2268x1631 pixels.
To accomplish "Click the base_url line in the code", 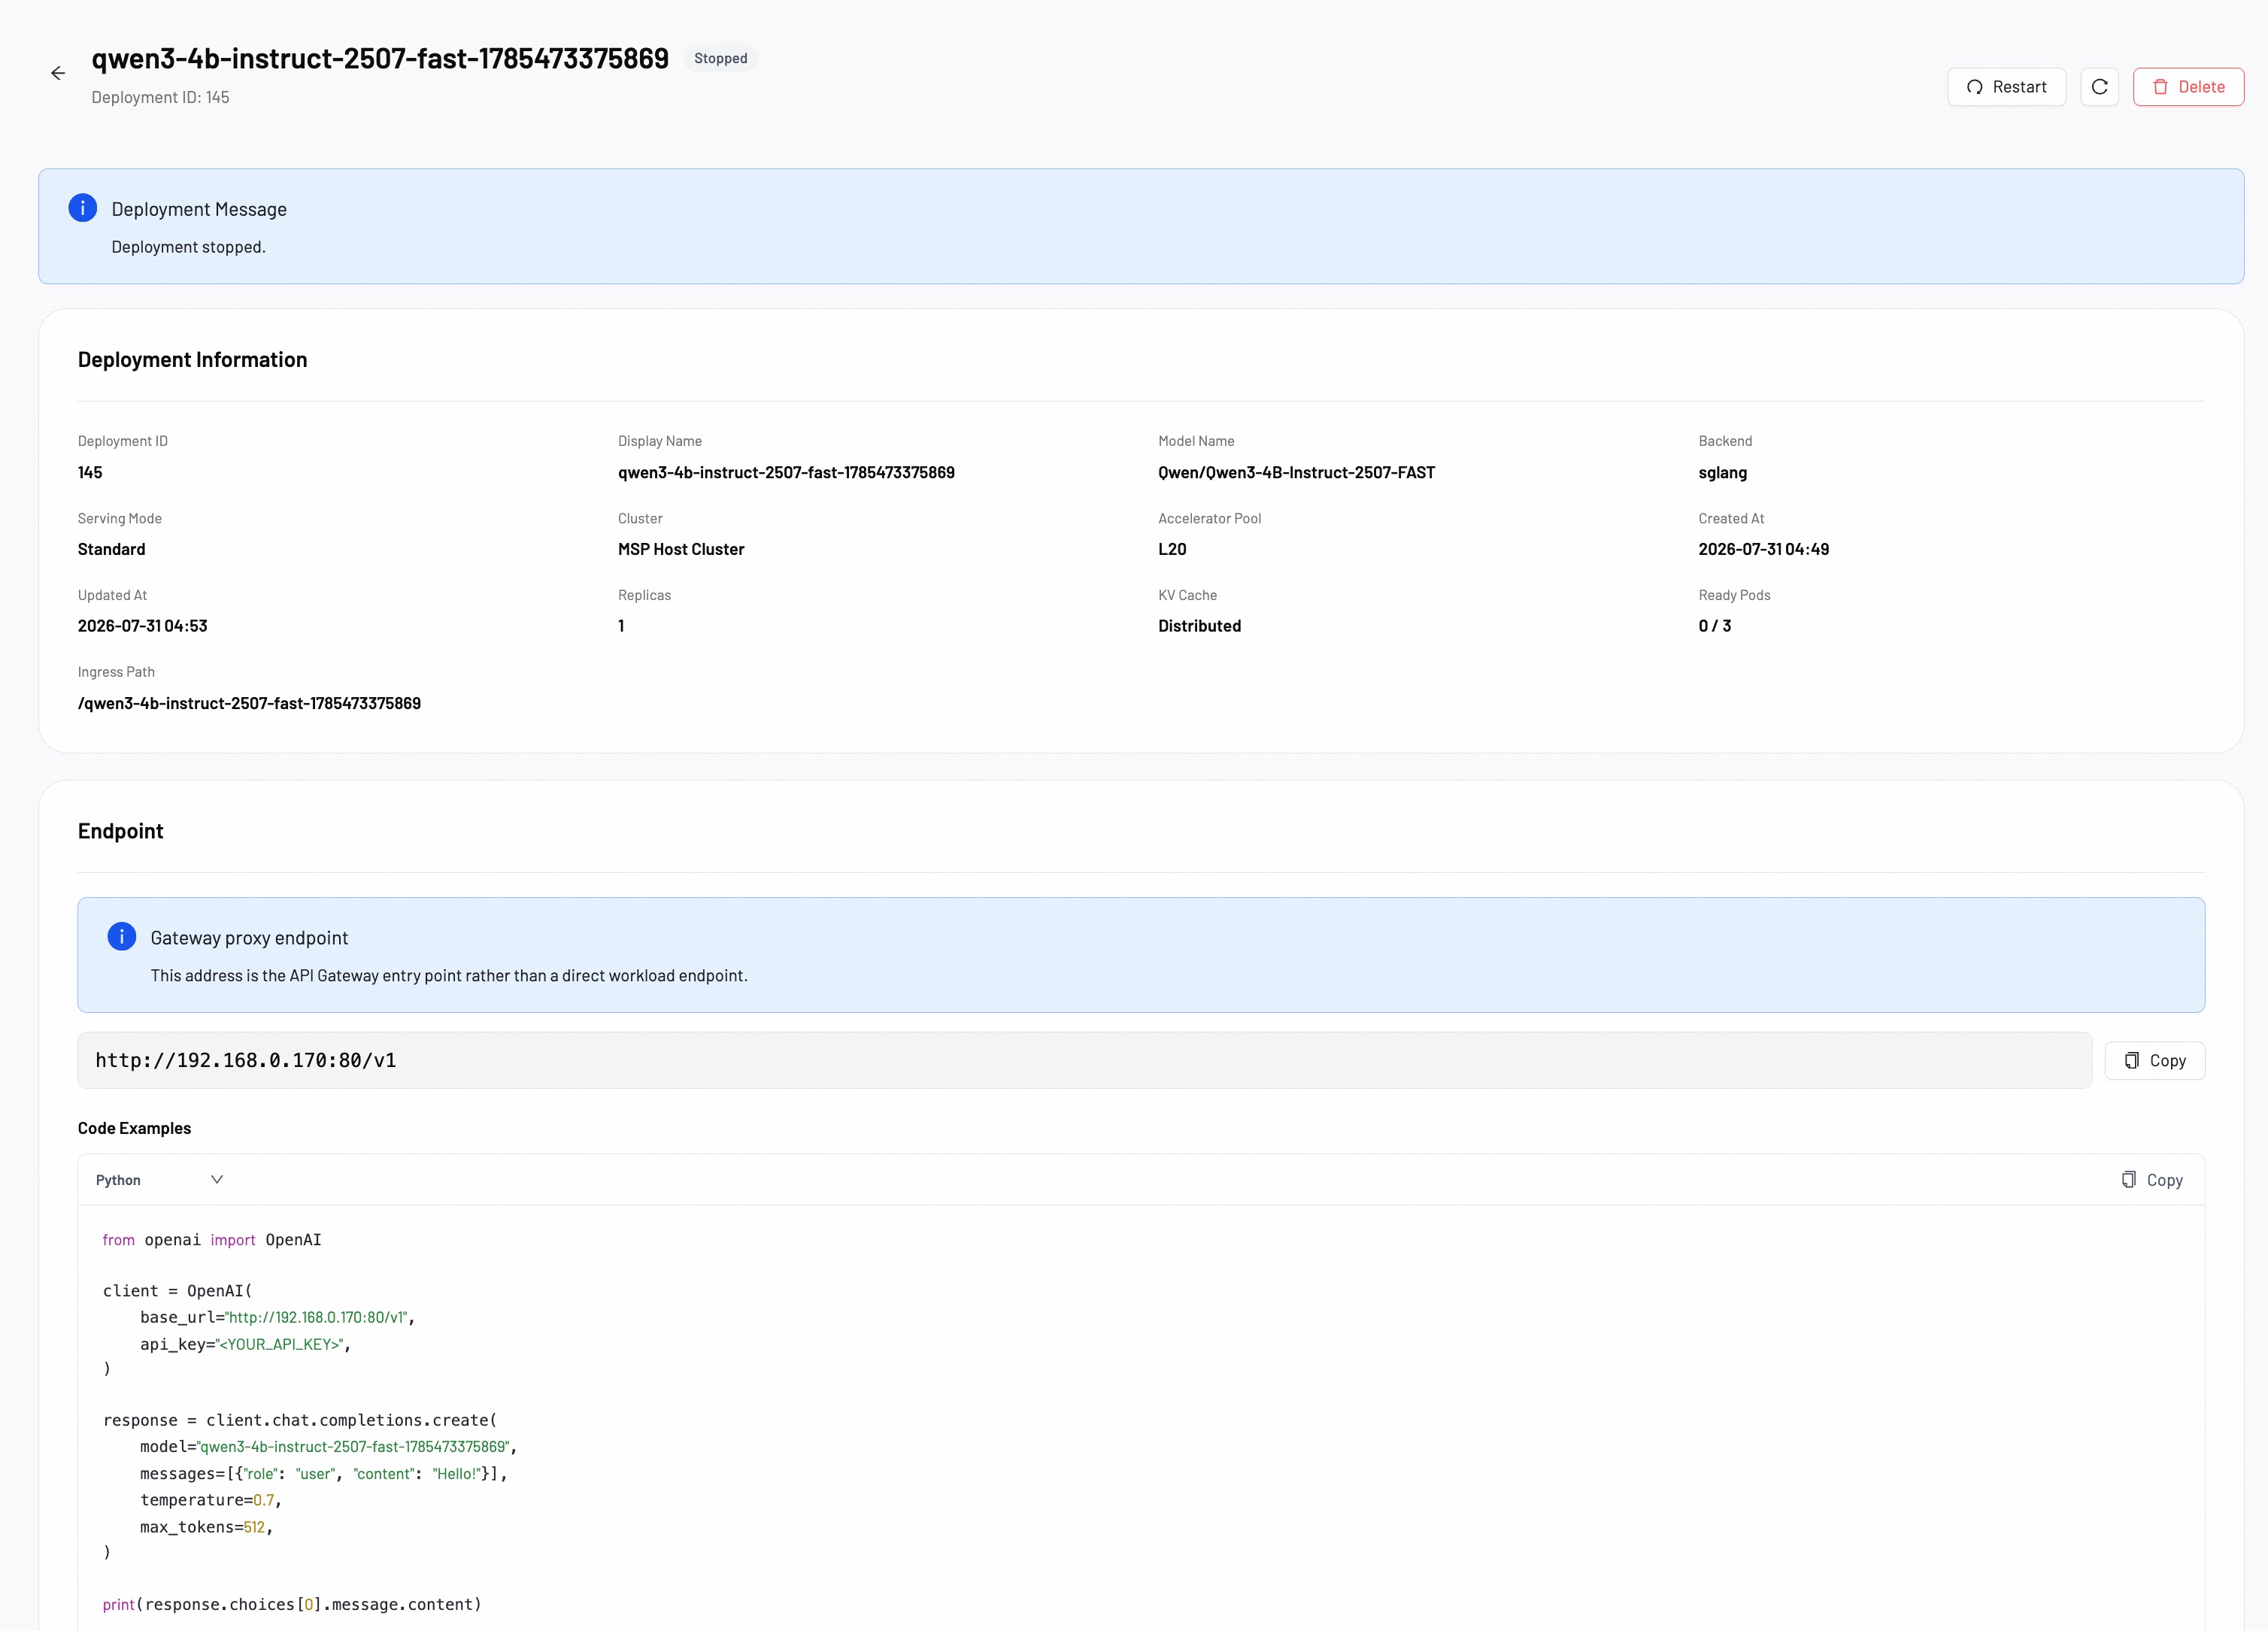I will 277,1317.
